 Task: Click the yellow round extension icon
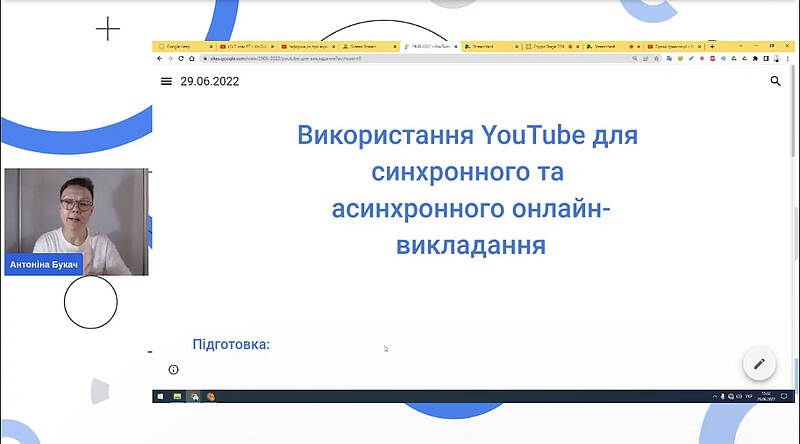[x=680, y=59]
